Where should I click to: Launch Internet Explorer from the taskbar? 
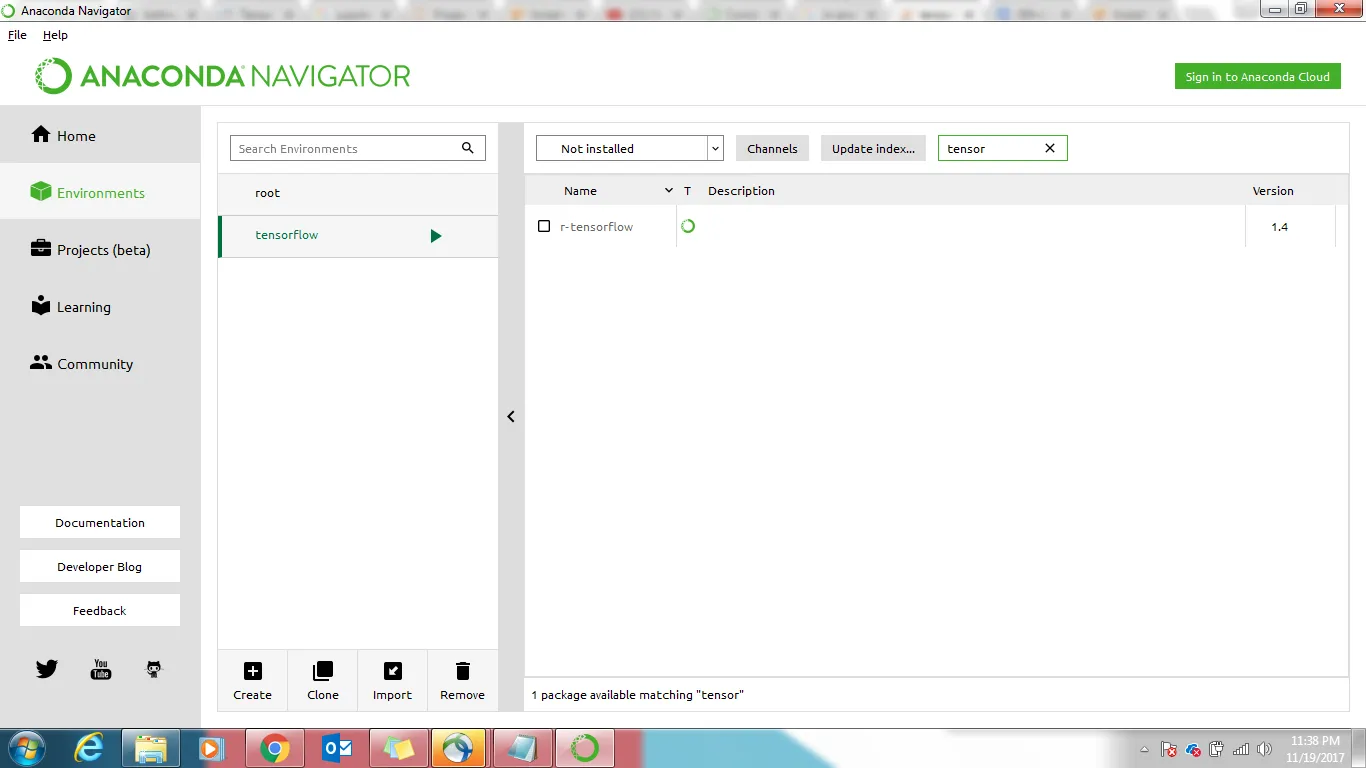point(90,748)
